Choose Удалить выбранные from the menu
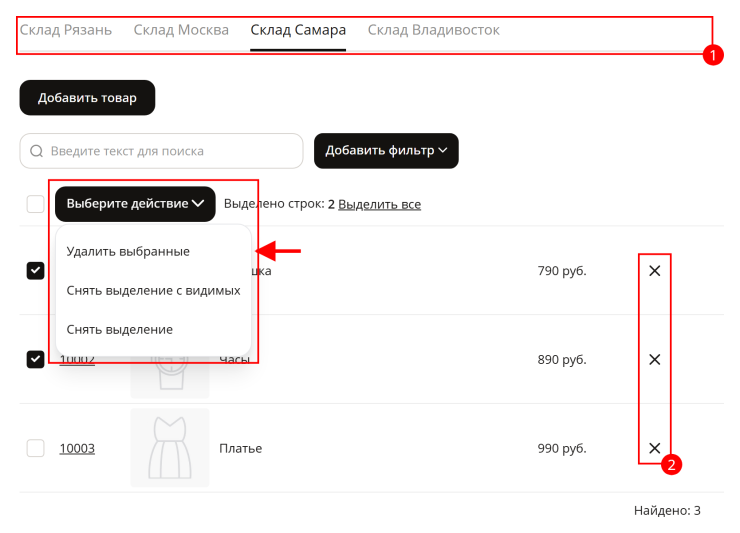This screenshot has height=533, width=740. pyautogui.click(x=128, y=251)
